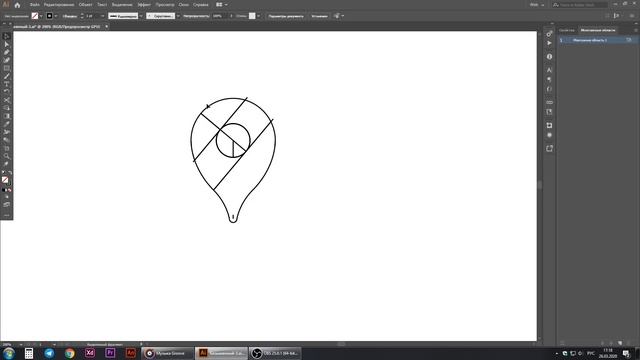Viewport: 640px width, 360px height.
Task: Click the vertical canvas scrollbar
Action: click(540, 185)
